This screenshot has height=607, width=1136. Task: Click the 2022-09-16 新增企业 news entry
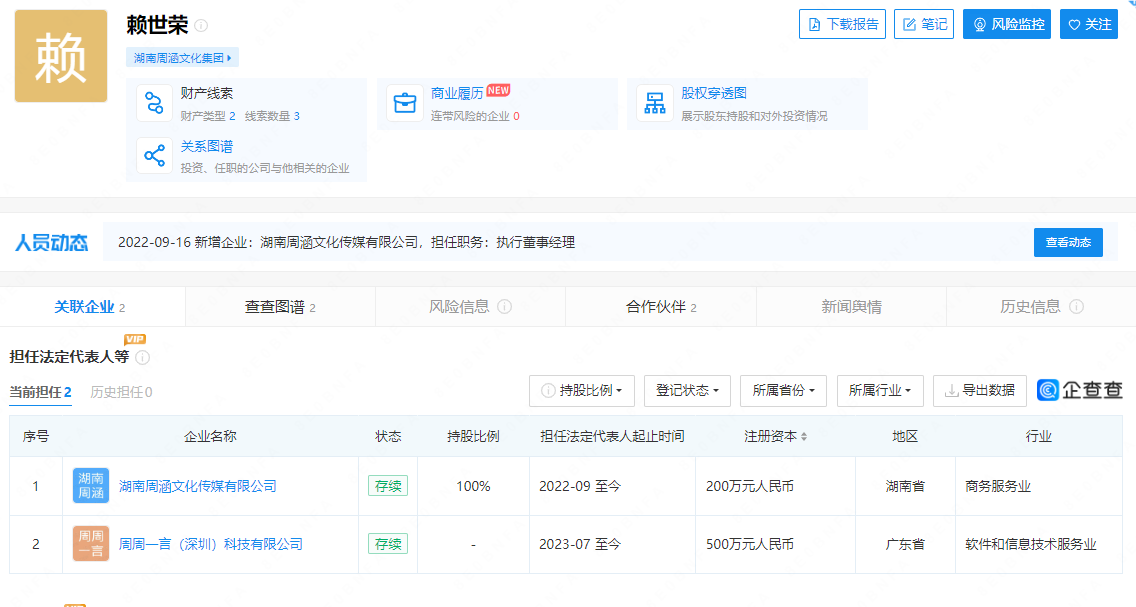point(346,243)
